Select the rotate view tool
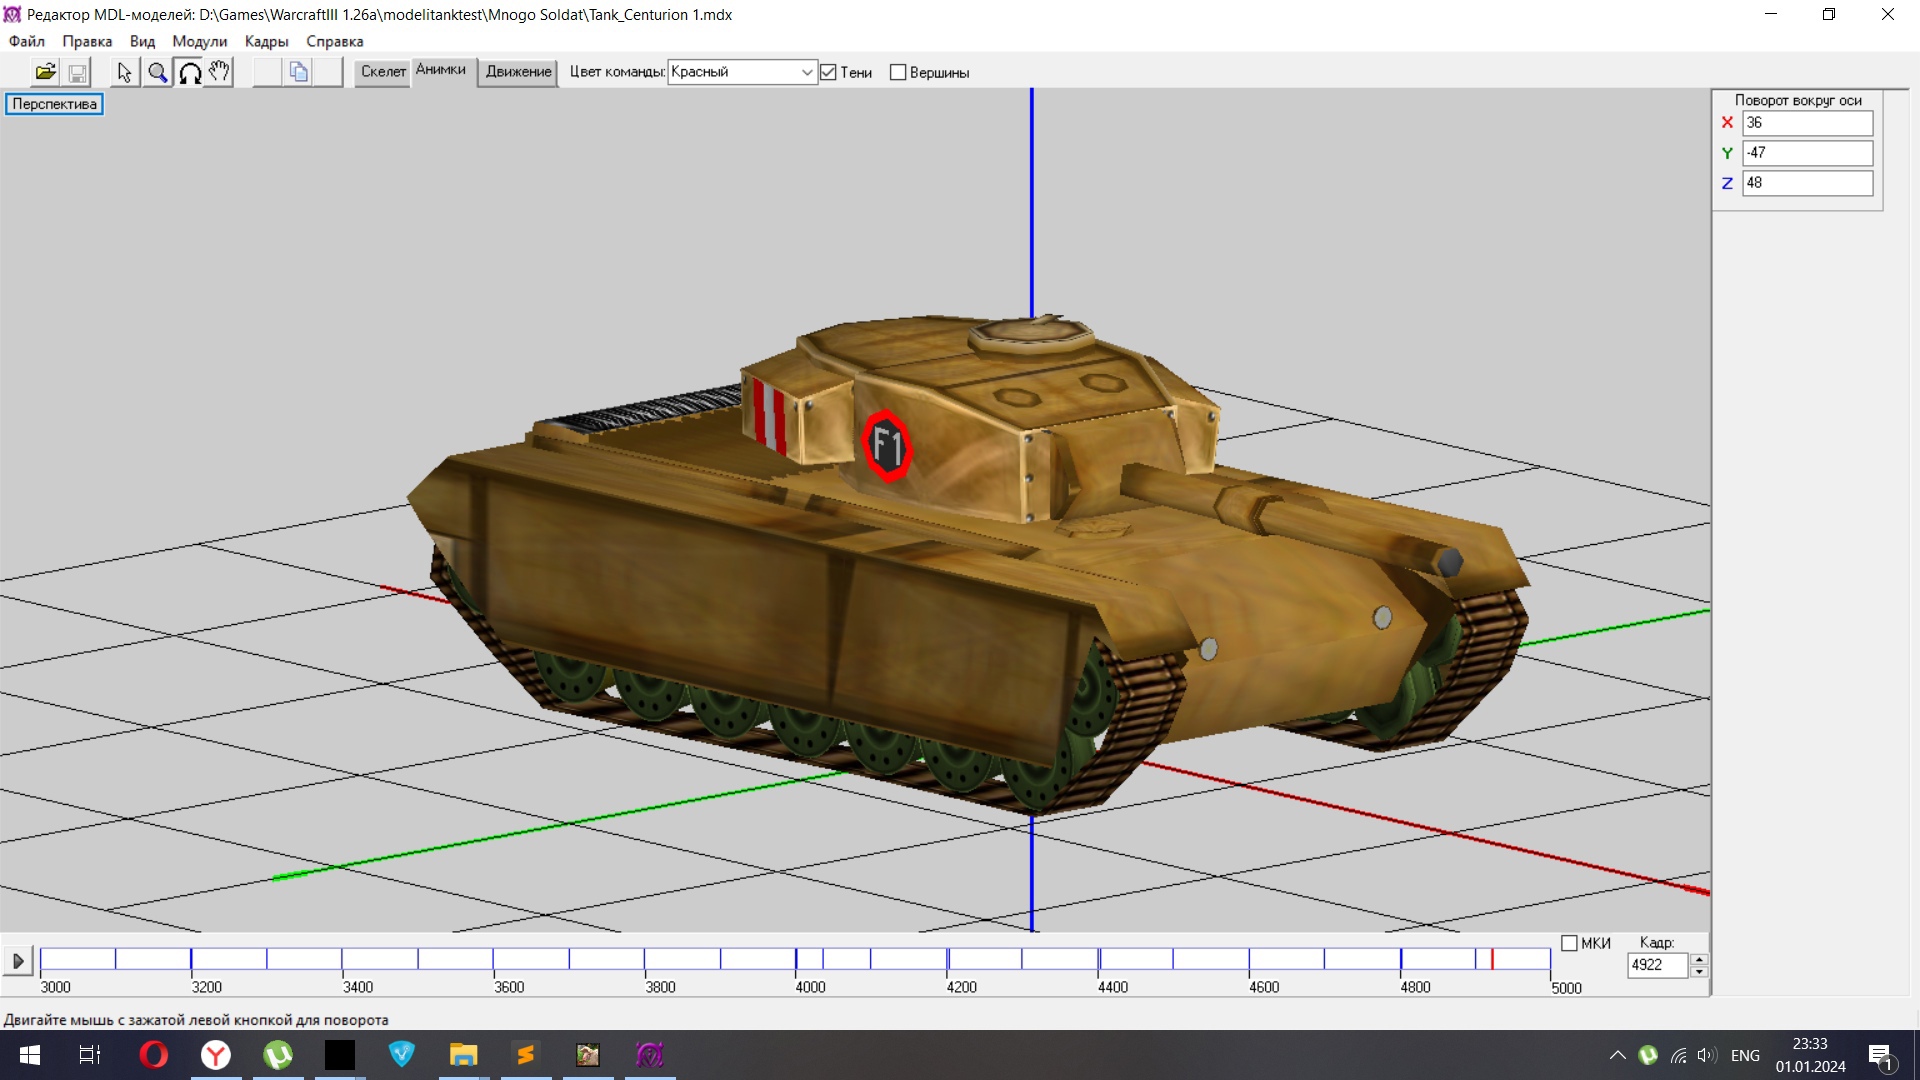This screenshot has height=1080, width=1920. [x=189, y=72]
